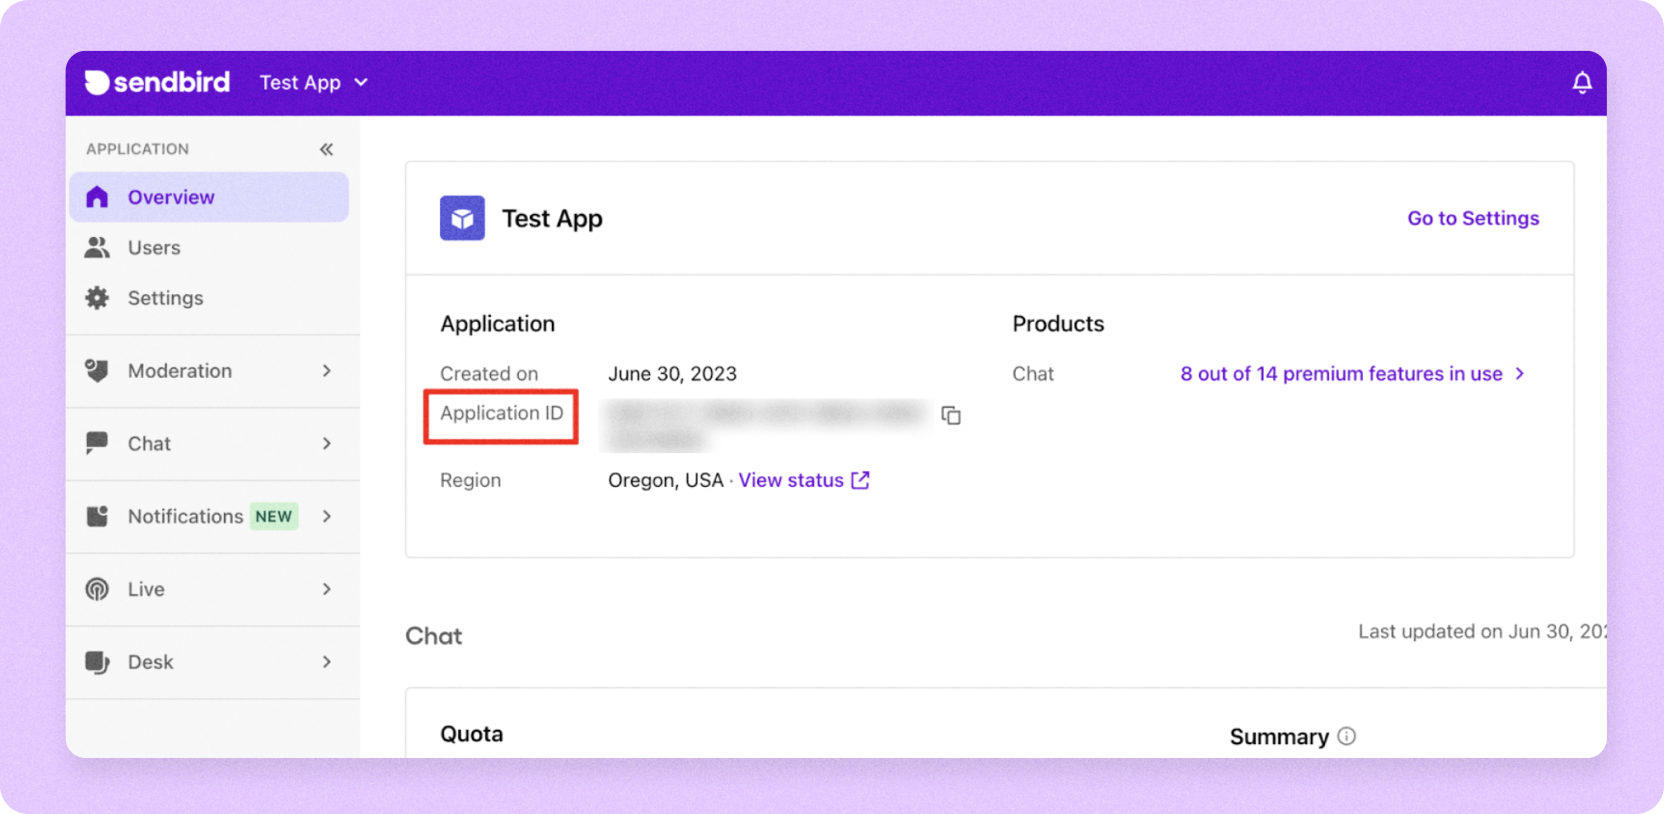Click the blurred Application ID value

pyautogui.click(x=767, y=424)
